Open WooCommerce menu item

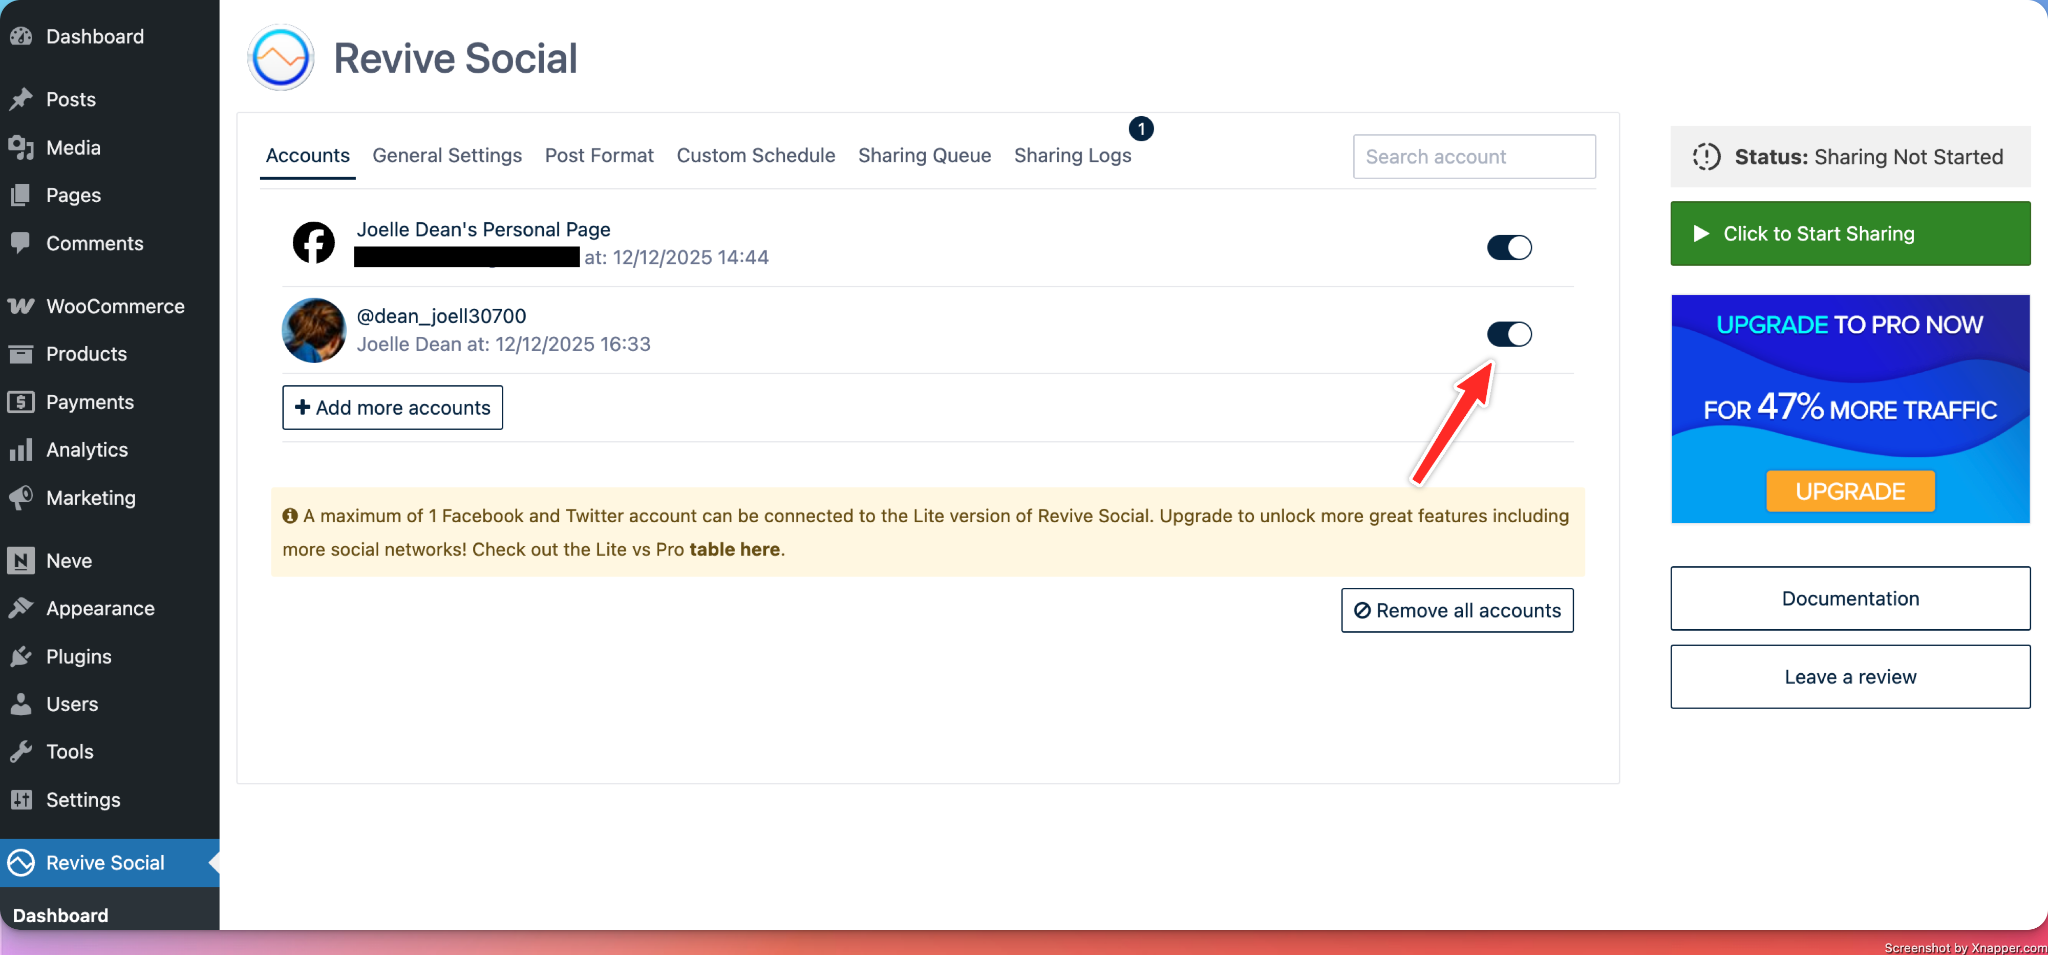tap(110, 306)
